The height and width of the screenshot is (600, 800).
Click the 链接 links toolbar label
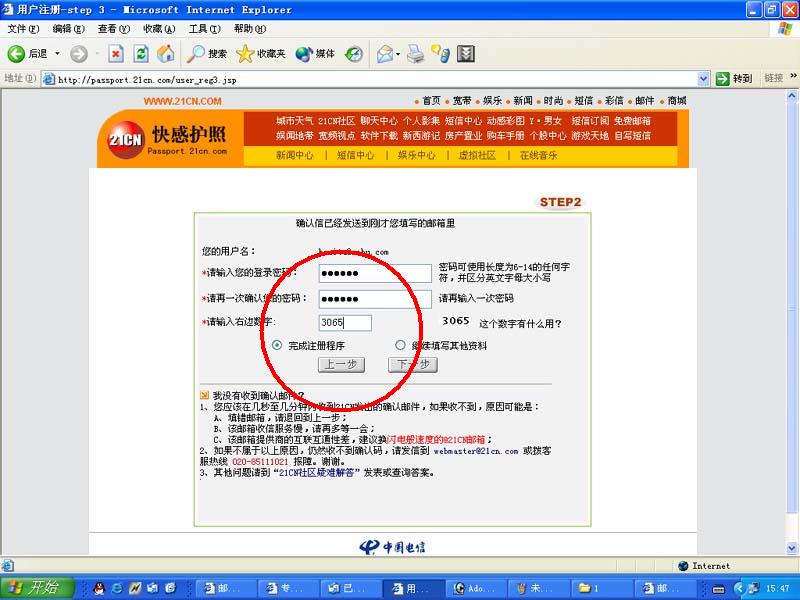click(x=773, y=78)
